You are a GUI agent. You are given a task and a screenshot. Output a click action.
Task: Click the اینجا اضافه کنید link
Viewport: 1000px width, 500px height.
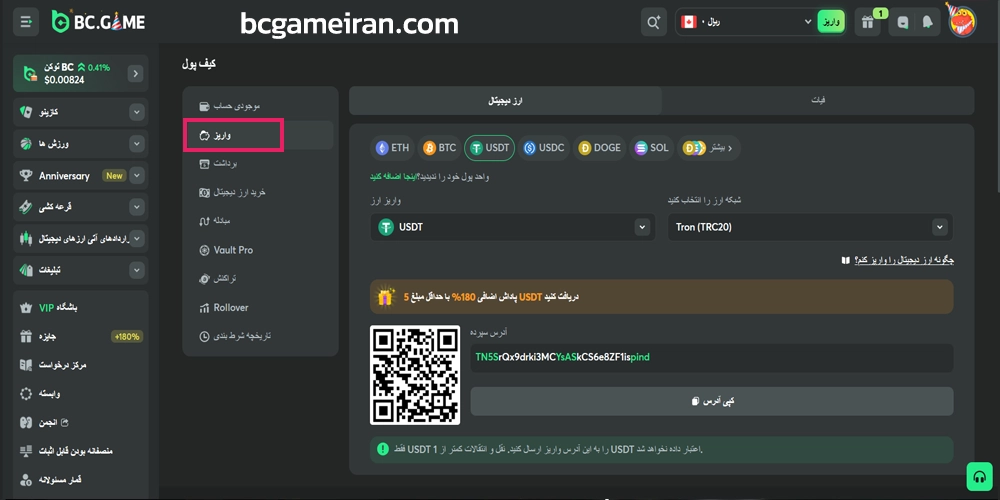coord(393,177)
